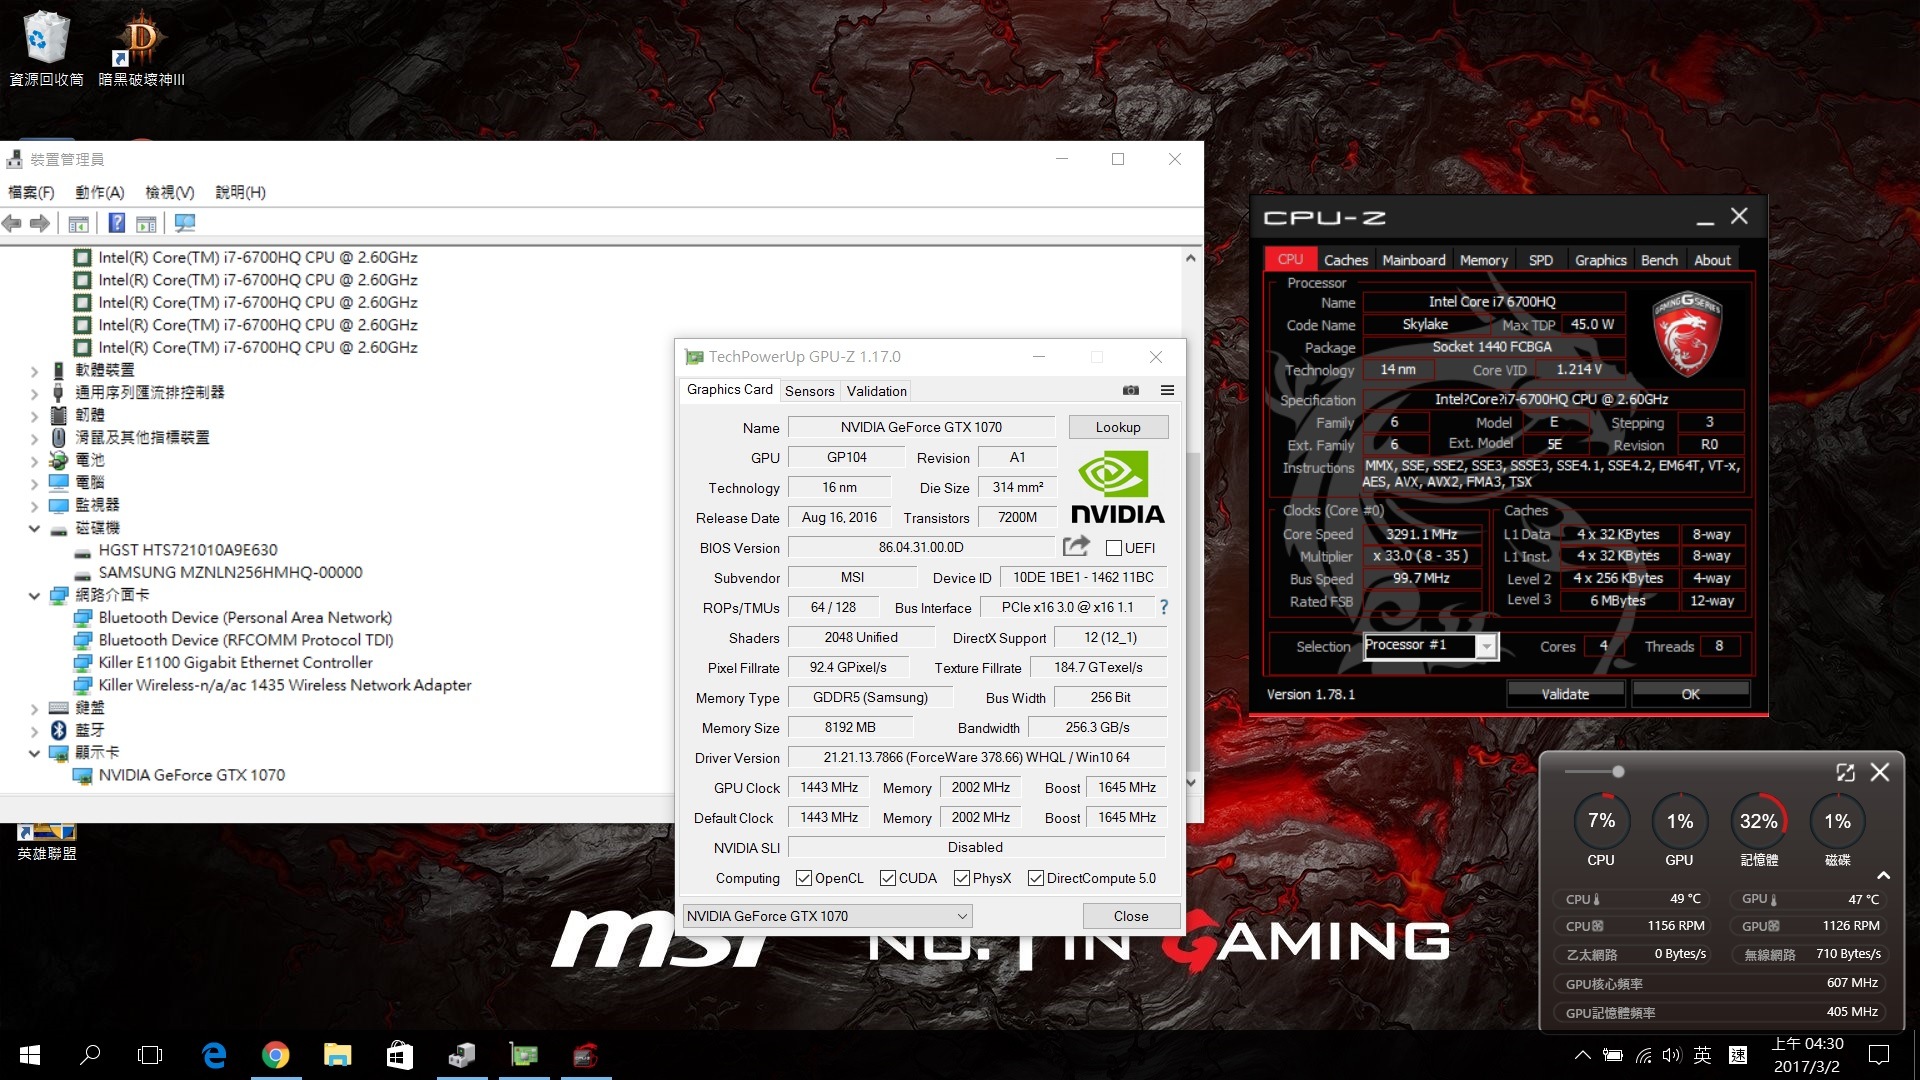1920x1080 pixels.
Task: Click the show/hide console tree toolbar icon
Action: coord(79,223)
